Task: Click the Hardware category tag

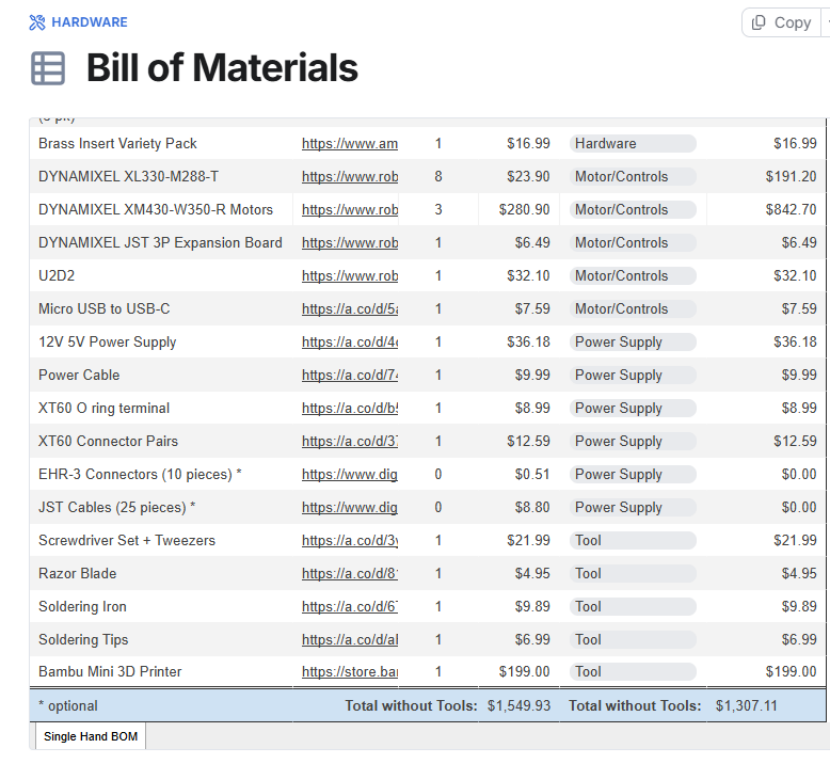Action: 633,143
